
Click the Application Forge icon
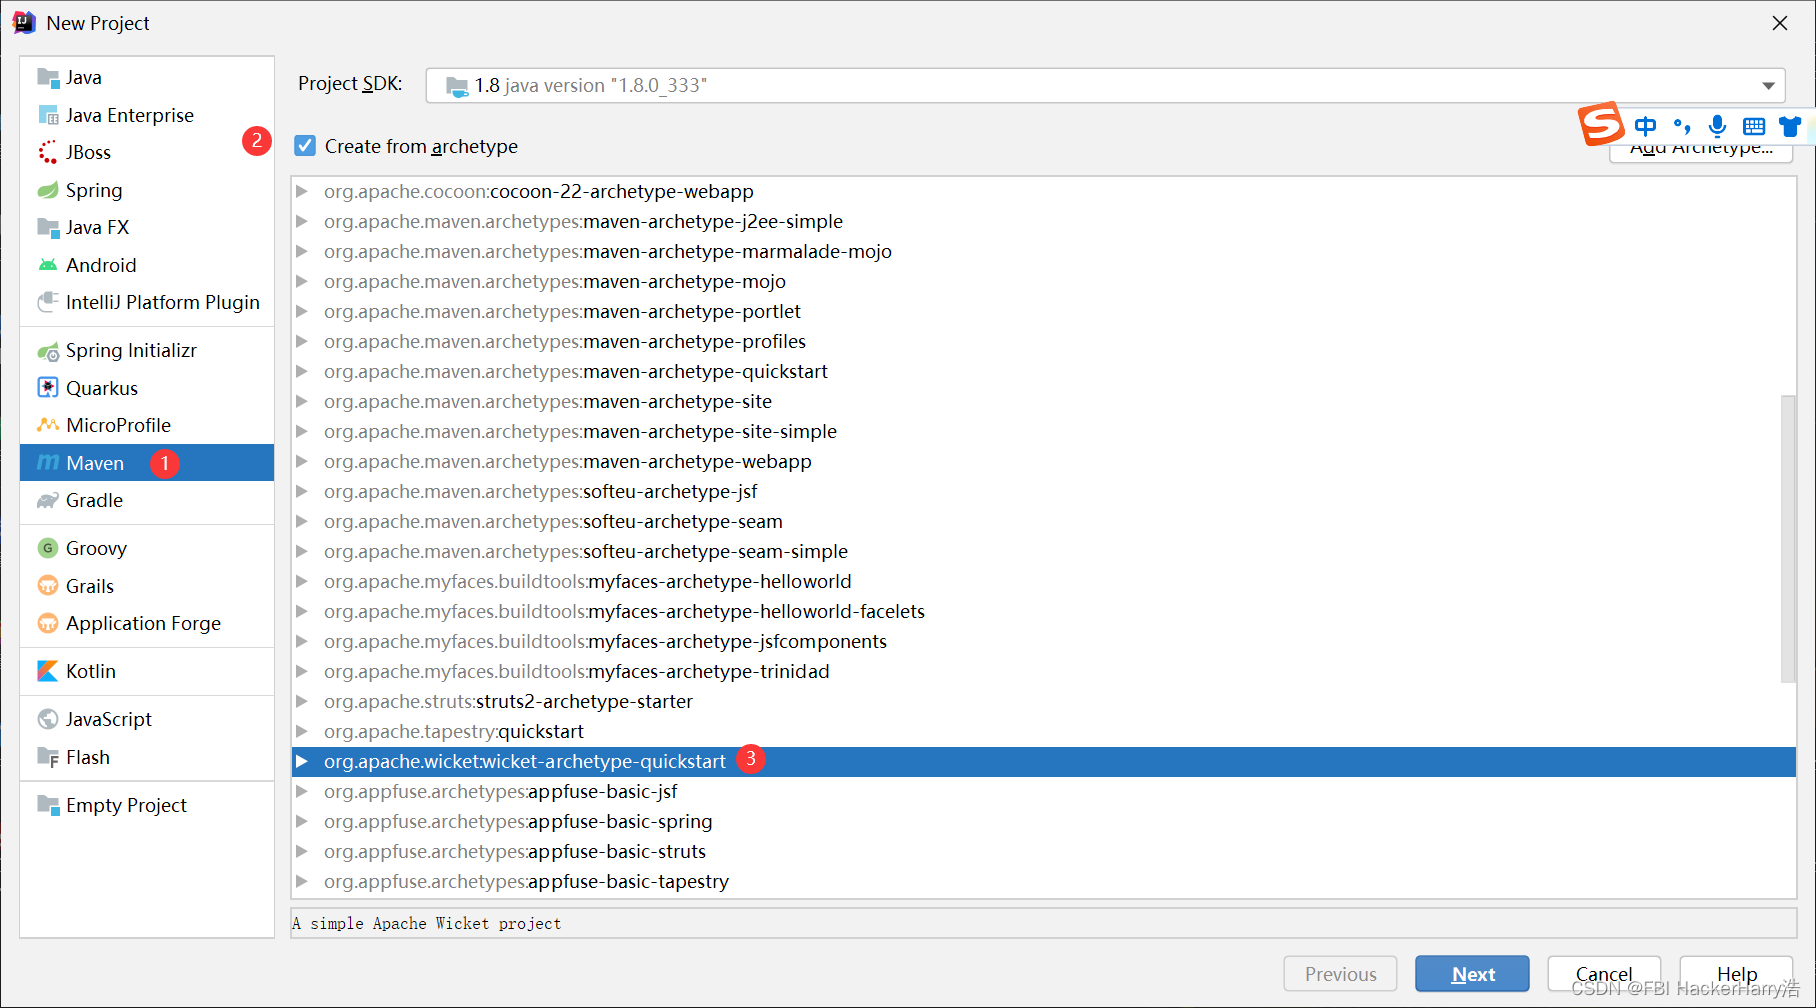pyautogui.click(x=48, y=623)
